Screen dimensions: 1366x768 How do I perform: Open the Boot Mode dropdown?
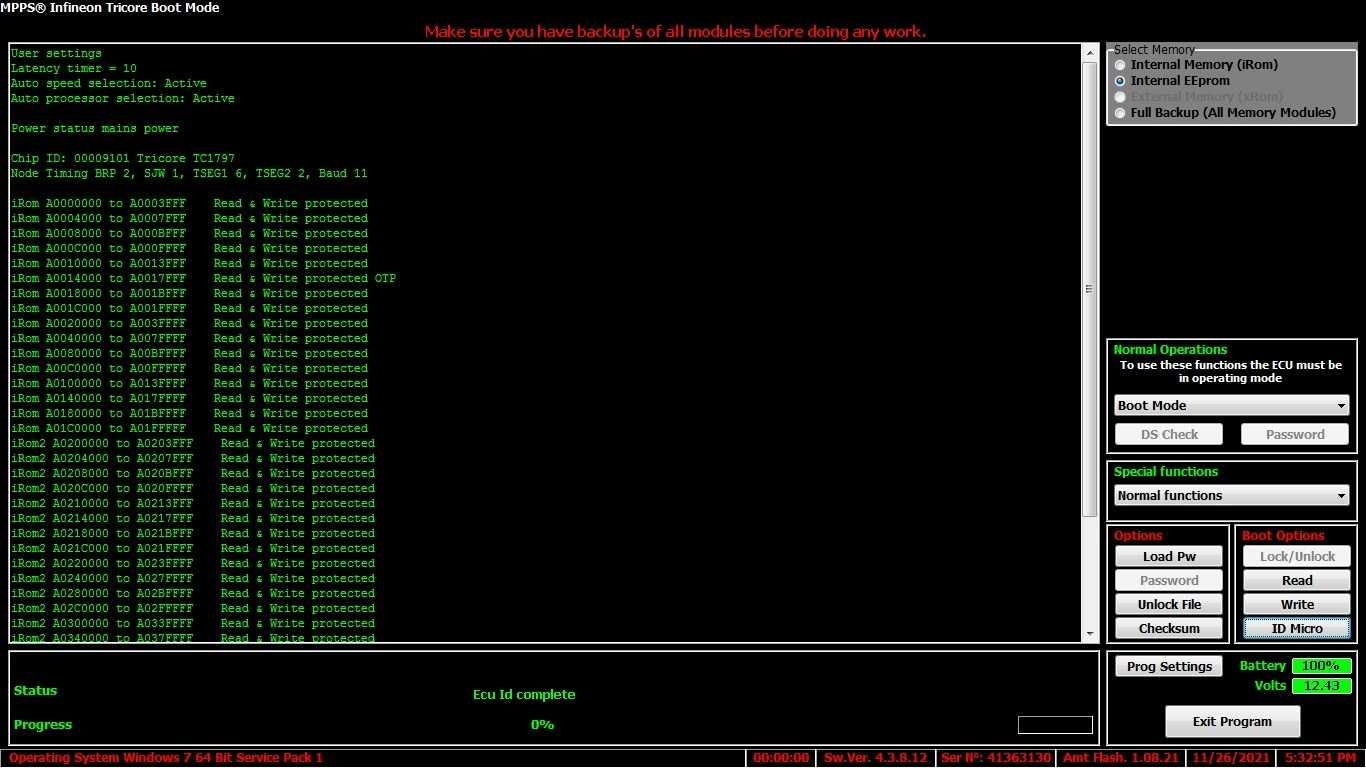[x=1232, y=405]
